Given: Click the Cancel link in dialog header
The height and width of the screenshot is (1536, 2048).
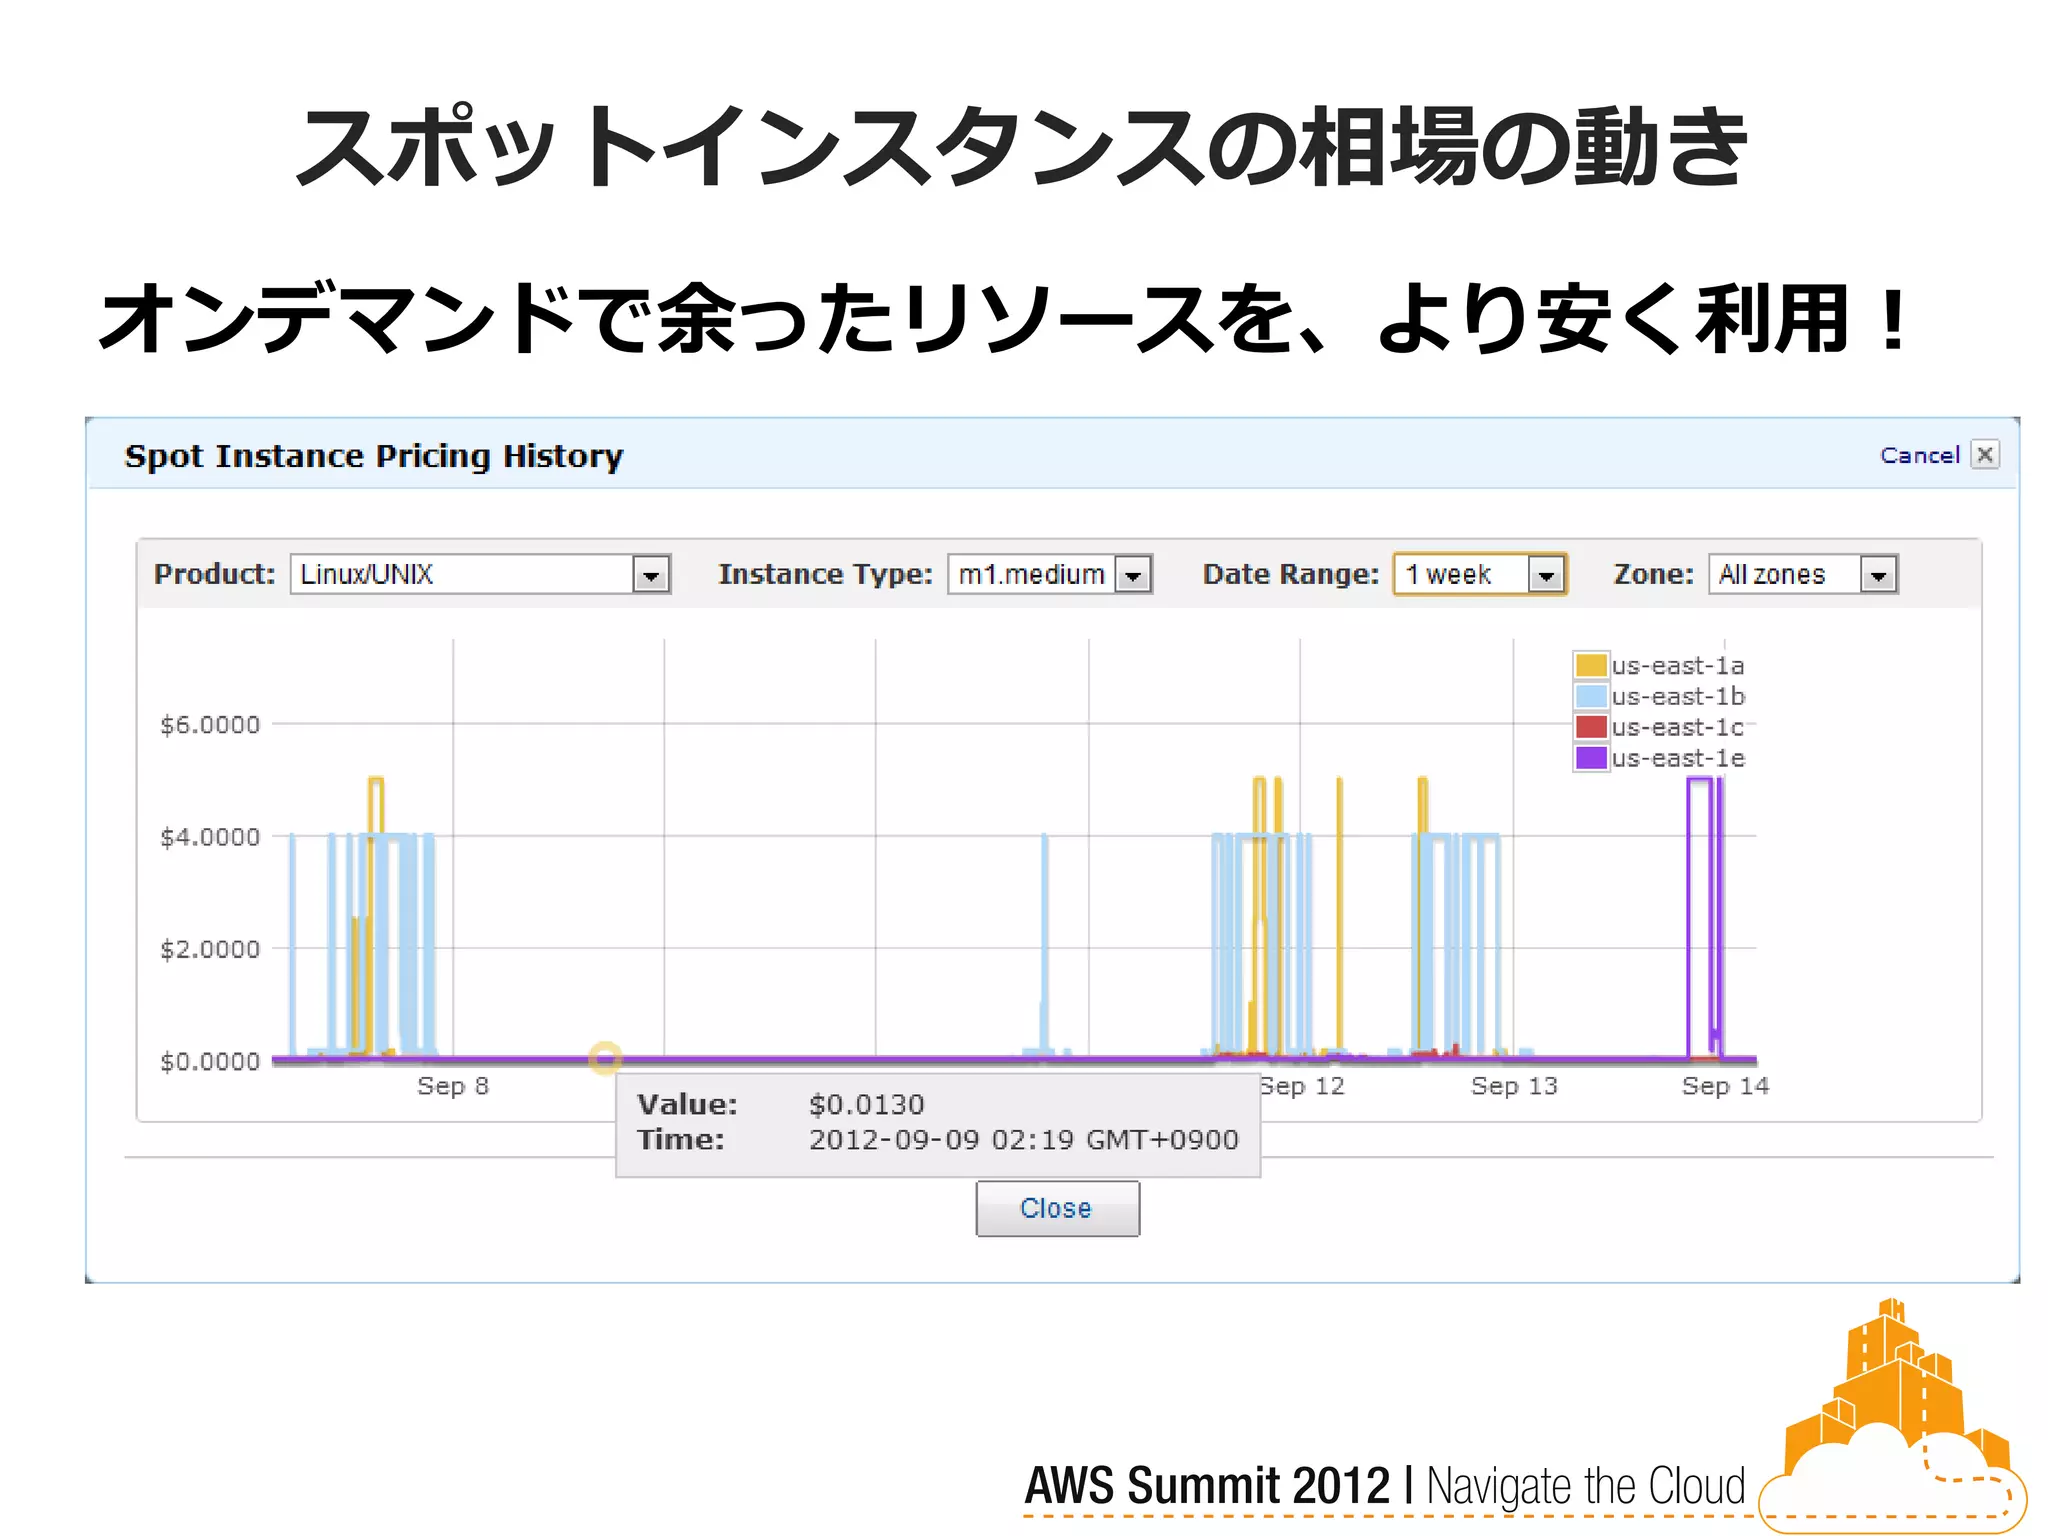Looking at the screenshot, I should click(1919, 456).
